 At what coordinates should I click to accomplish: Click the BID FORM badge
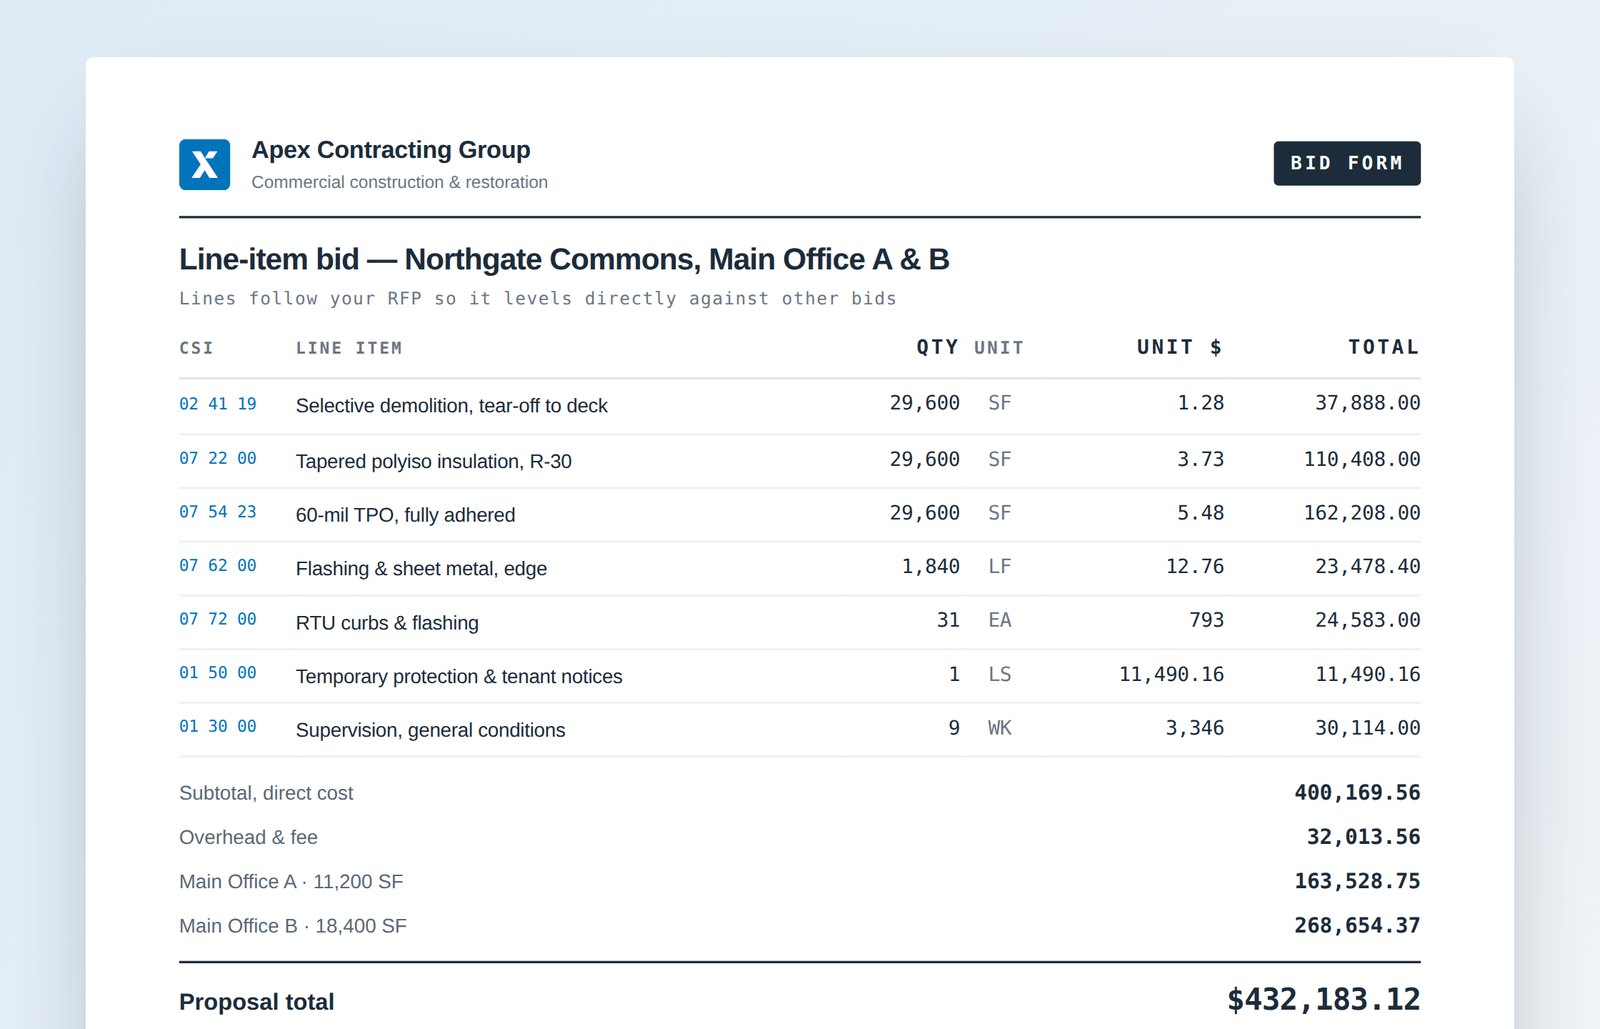pos(1346,163)
